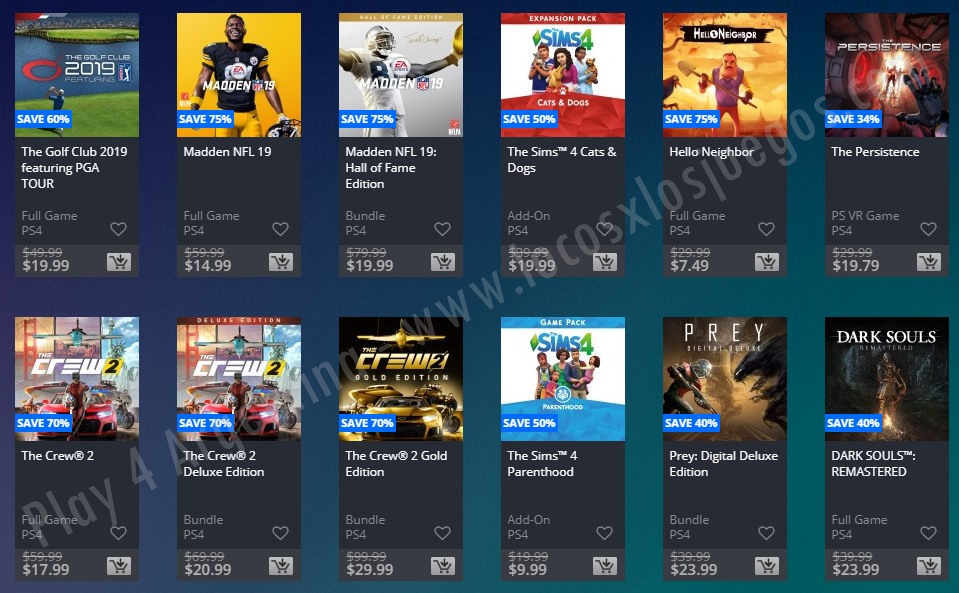Open Madden NFL 19 cover thumbnail

click(239, 75)
